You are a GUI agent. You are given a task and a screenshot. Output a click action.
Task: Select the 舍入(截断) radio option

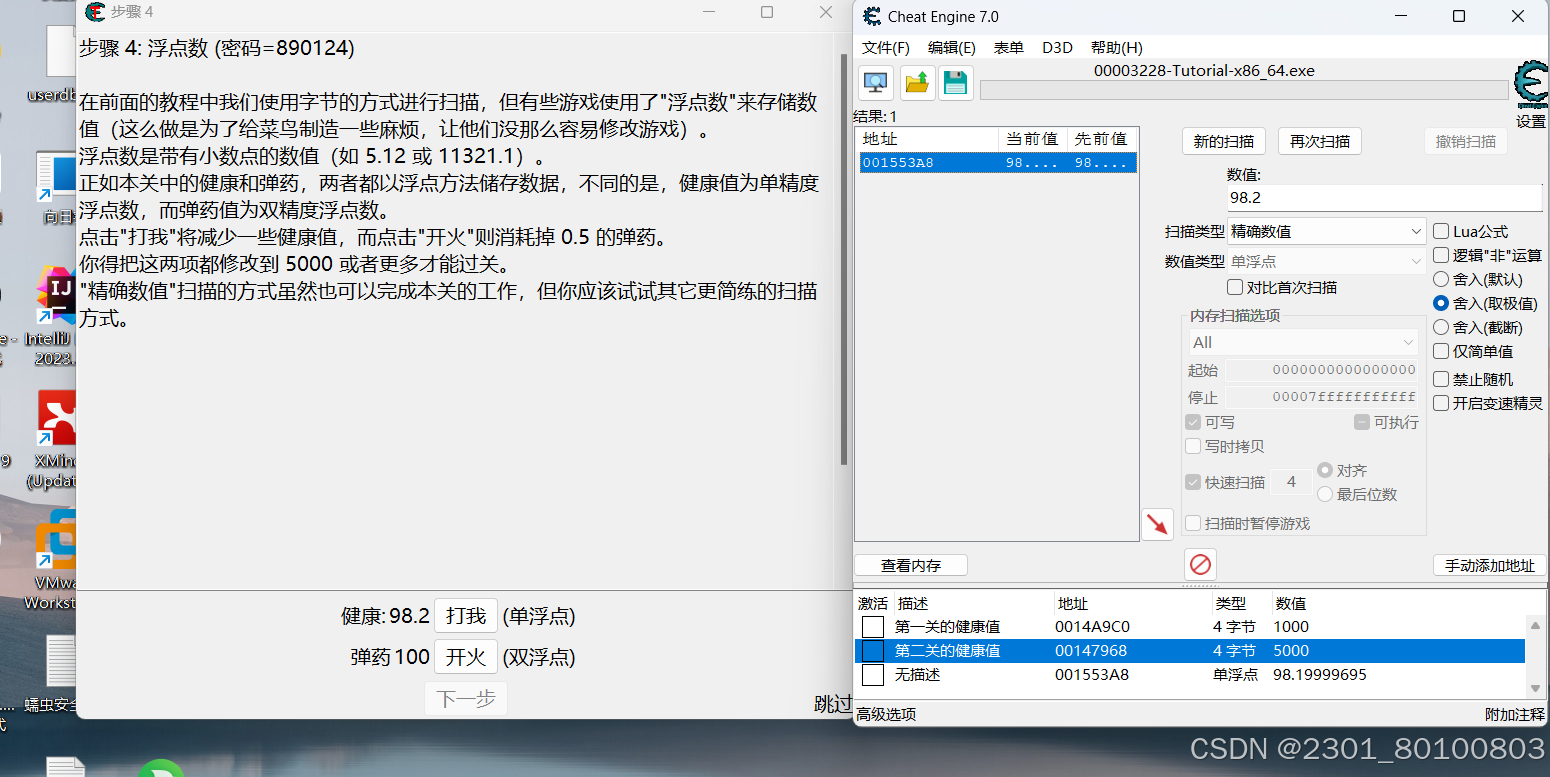coord(1441,327)
